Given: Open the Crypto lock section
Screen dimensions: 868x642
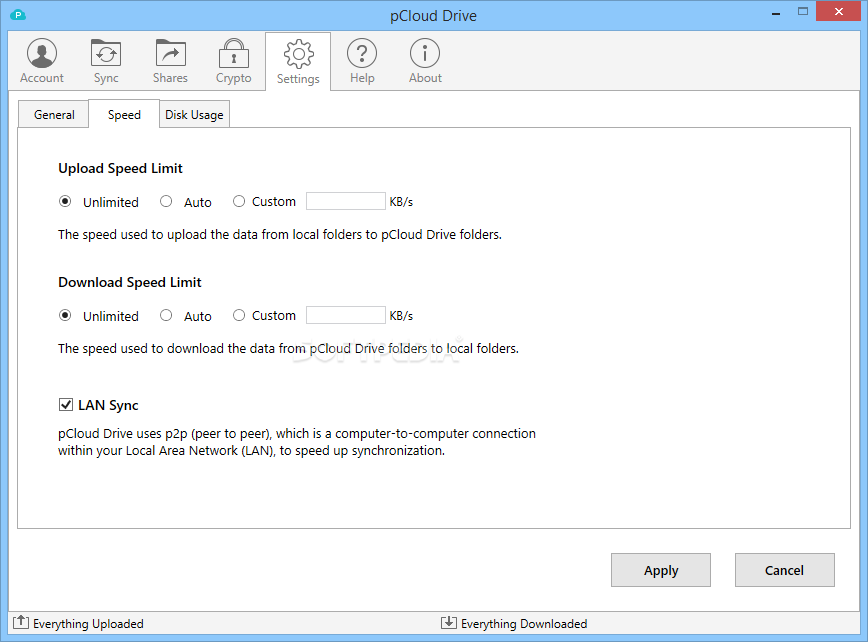Looking at the screenshot, I should (234, 61).
